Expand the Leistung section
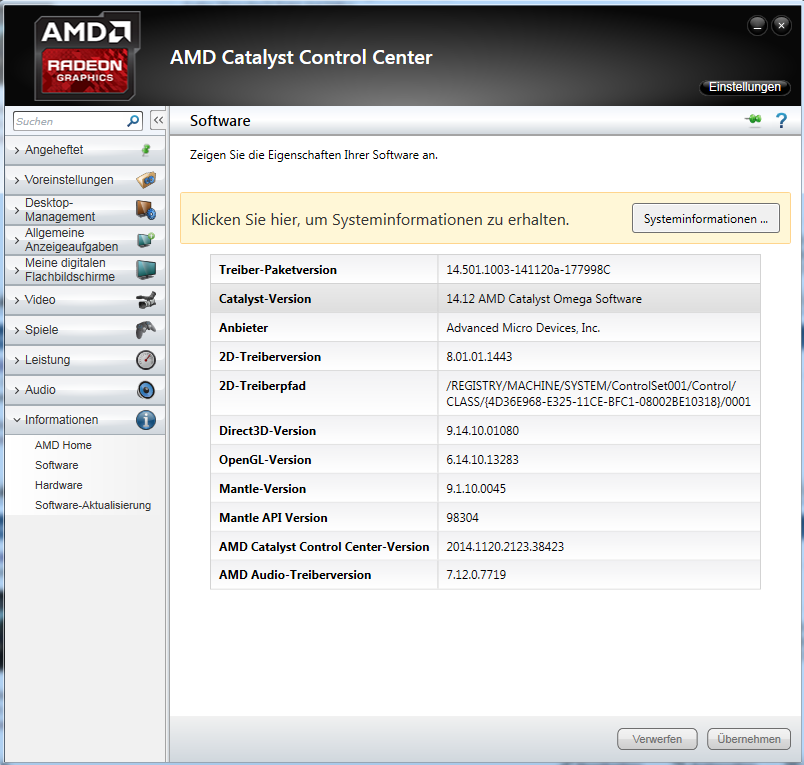 tap(85, 360)
